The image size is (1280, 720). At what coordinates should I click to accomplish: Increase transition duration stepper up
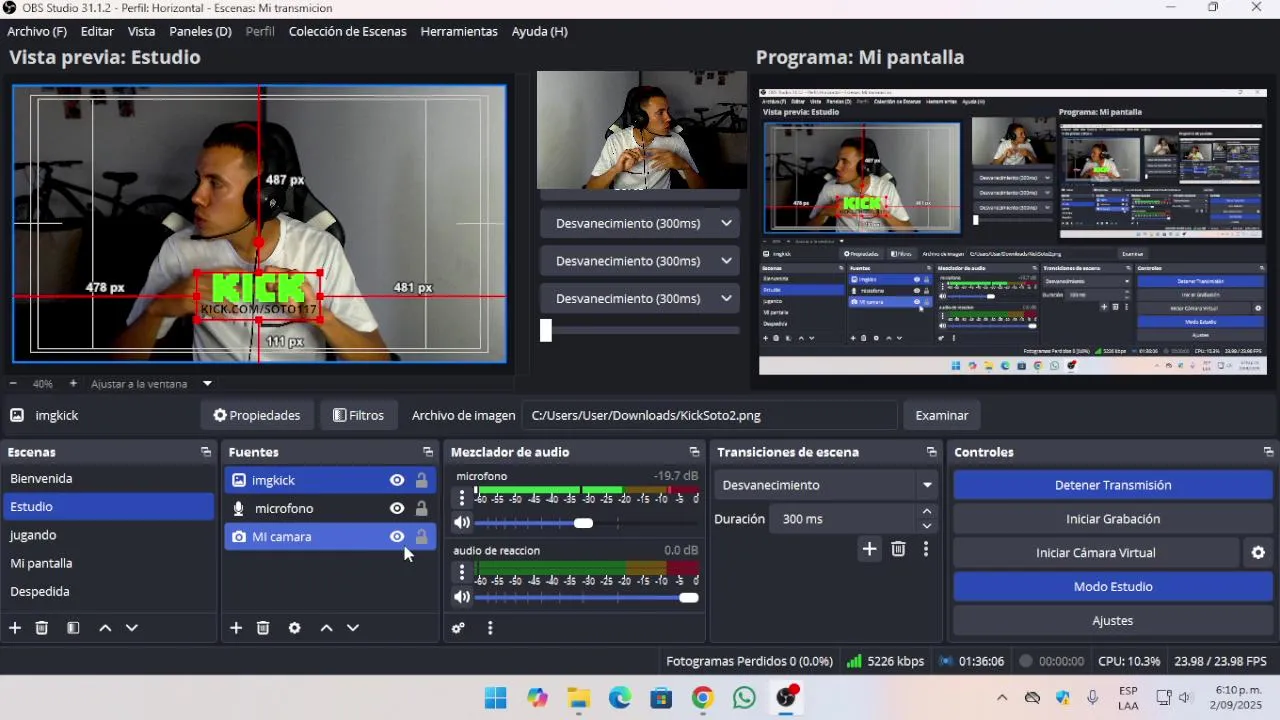(x=927, y=512)
